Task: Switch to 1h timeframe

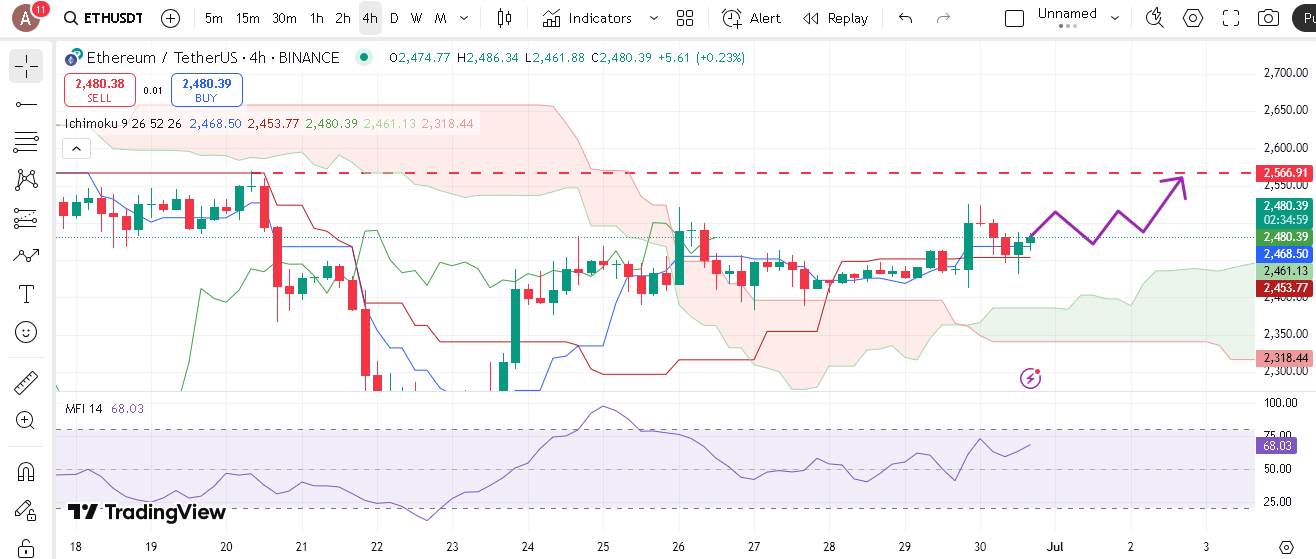Action: click(317, 18)
